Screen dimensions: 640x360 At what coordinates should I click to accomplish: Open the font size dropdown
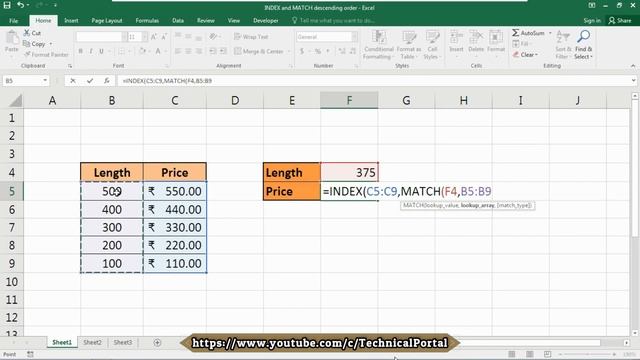(x=145, y=37)
